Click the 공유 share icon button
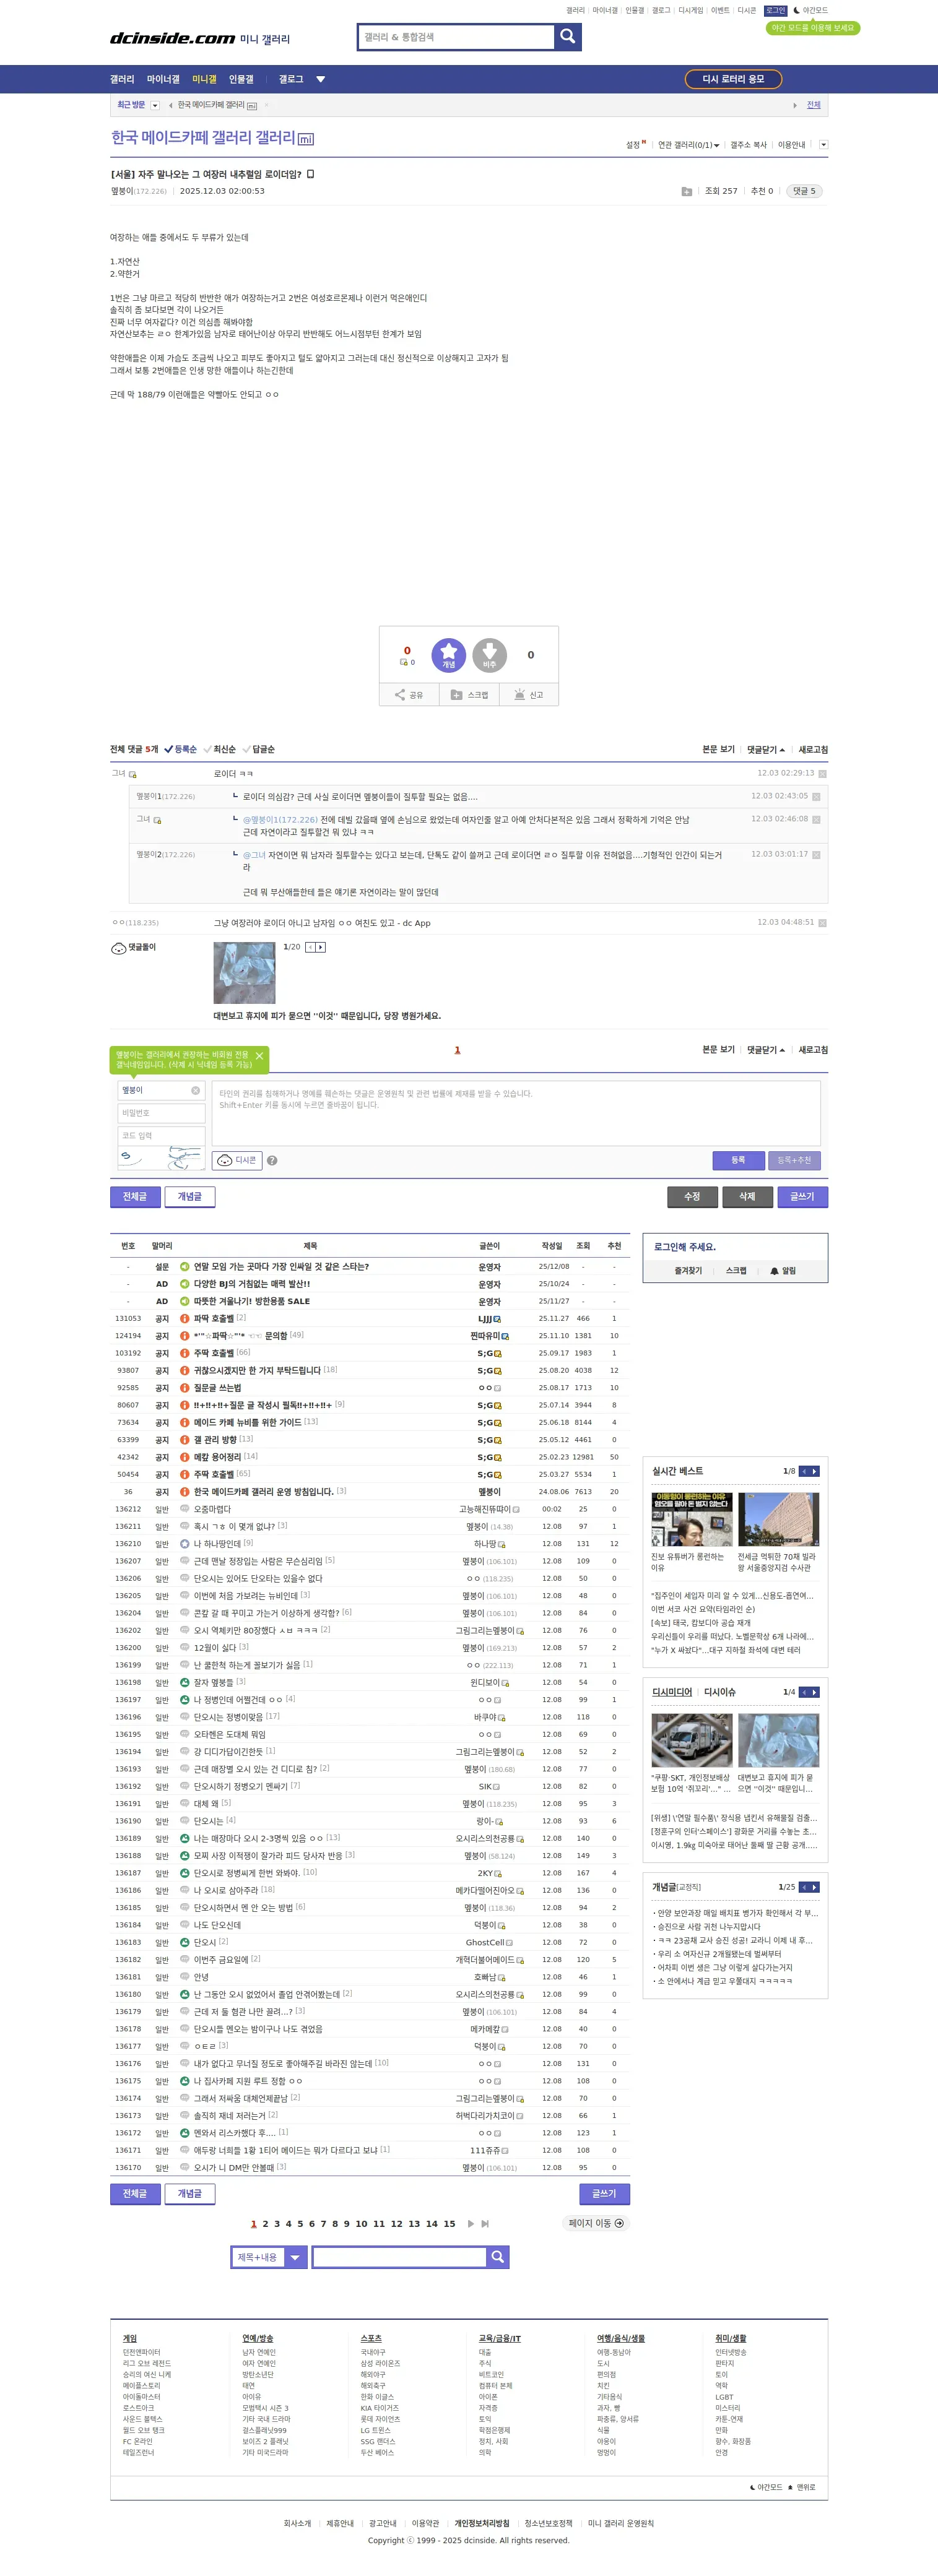Screen dimensions: 938x2576 [409, 695]
